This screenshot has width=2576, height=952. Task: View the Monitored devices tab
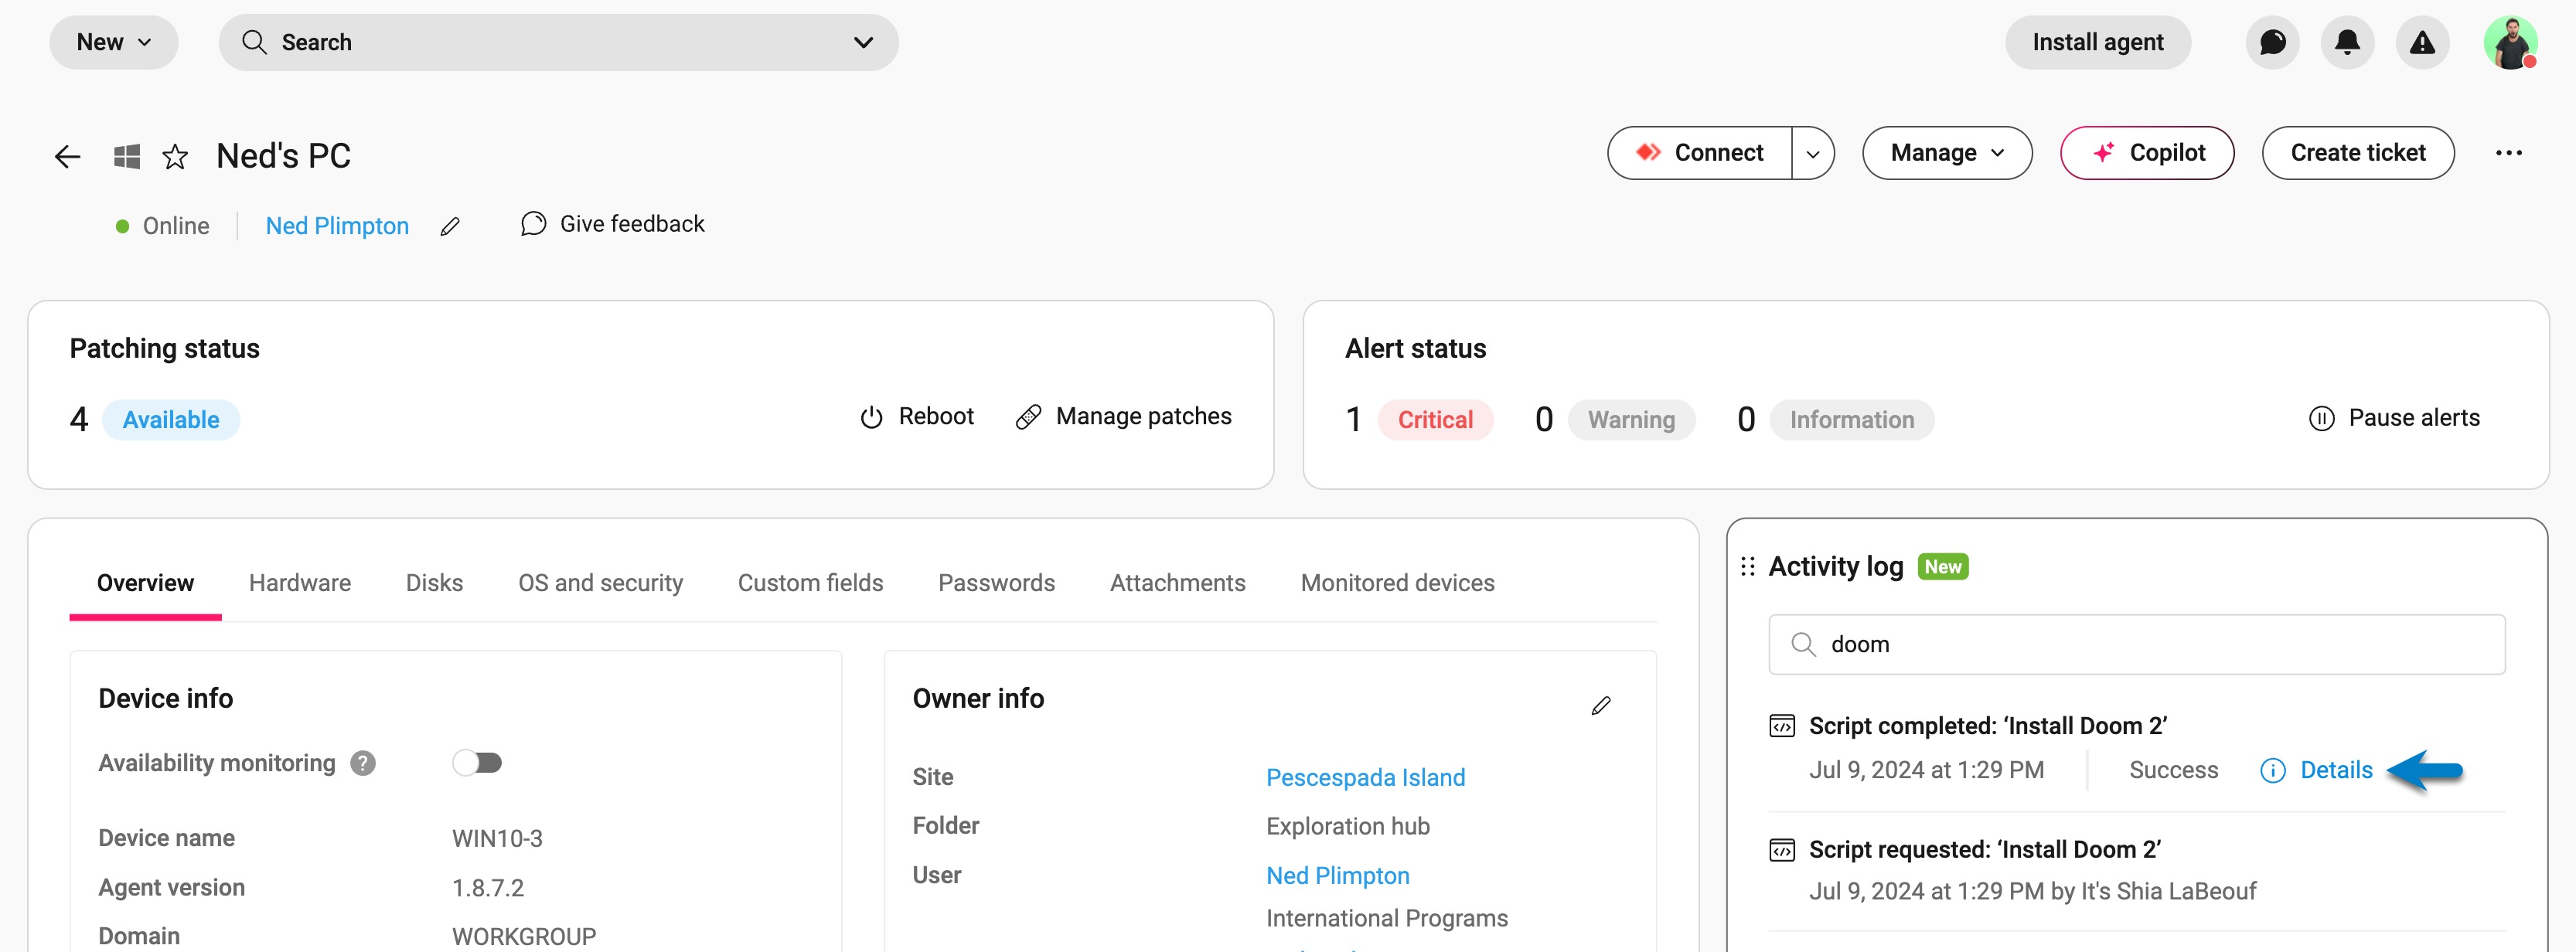pyautogui.click(x=1397, y=583)
